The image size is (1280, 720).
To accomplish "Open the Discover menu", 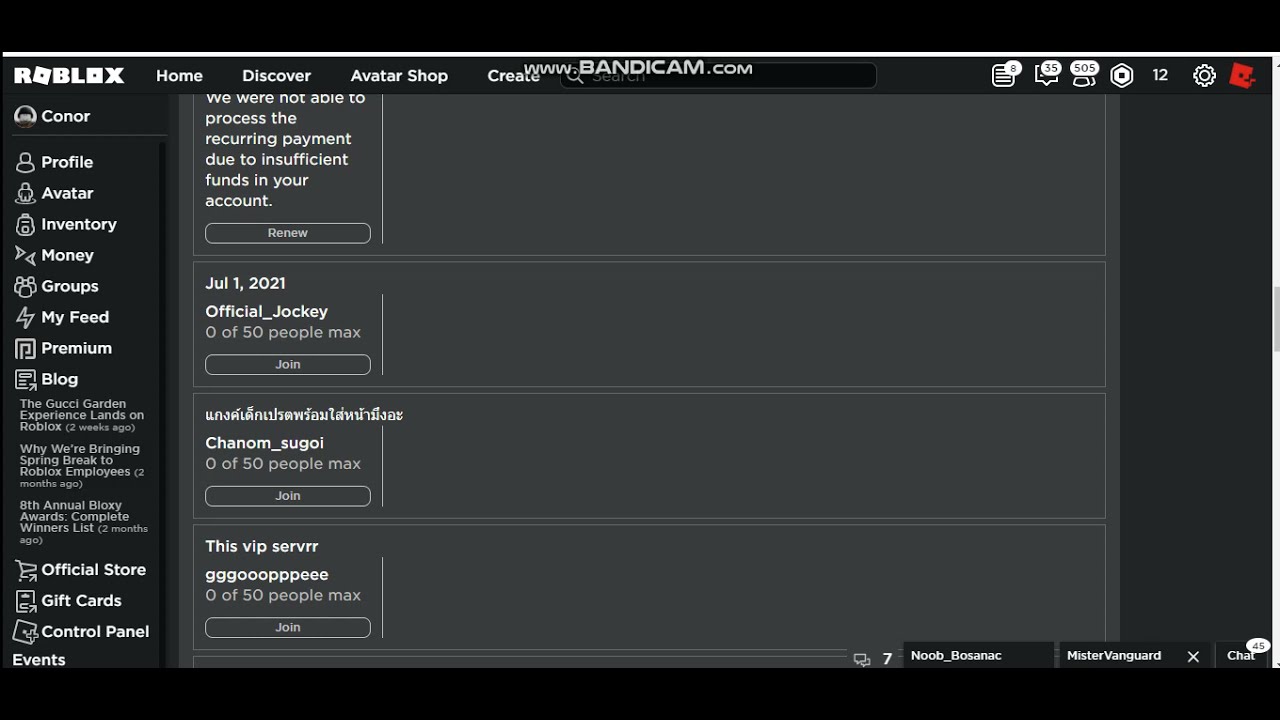I will (276, 76).
